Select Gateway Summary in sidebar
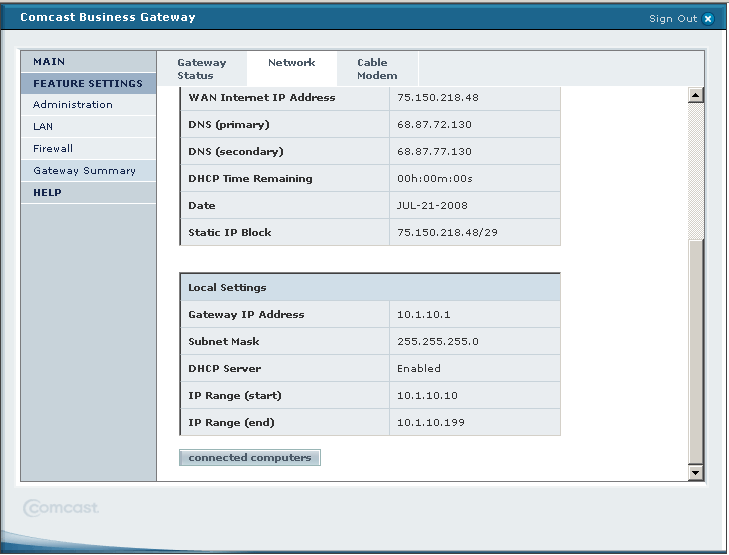This screenshot has width=729, height=555. pyautogui.click(x=88, y=171)
